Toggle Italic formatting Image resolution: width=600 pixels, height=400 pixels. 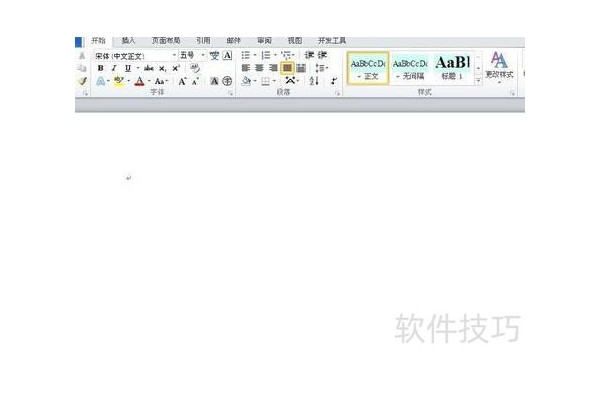pos(114,68)
